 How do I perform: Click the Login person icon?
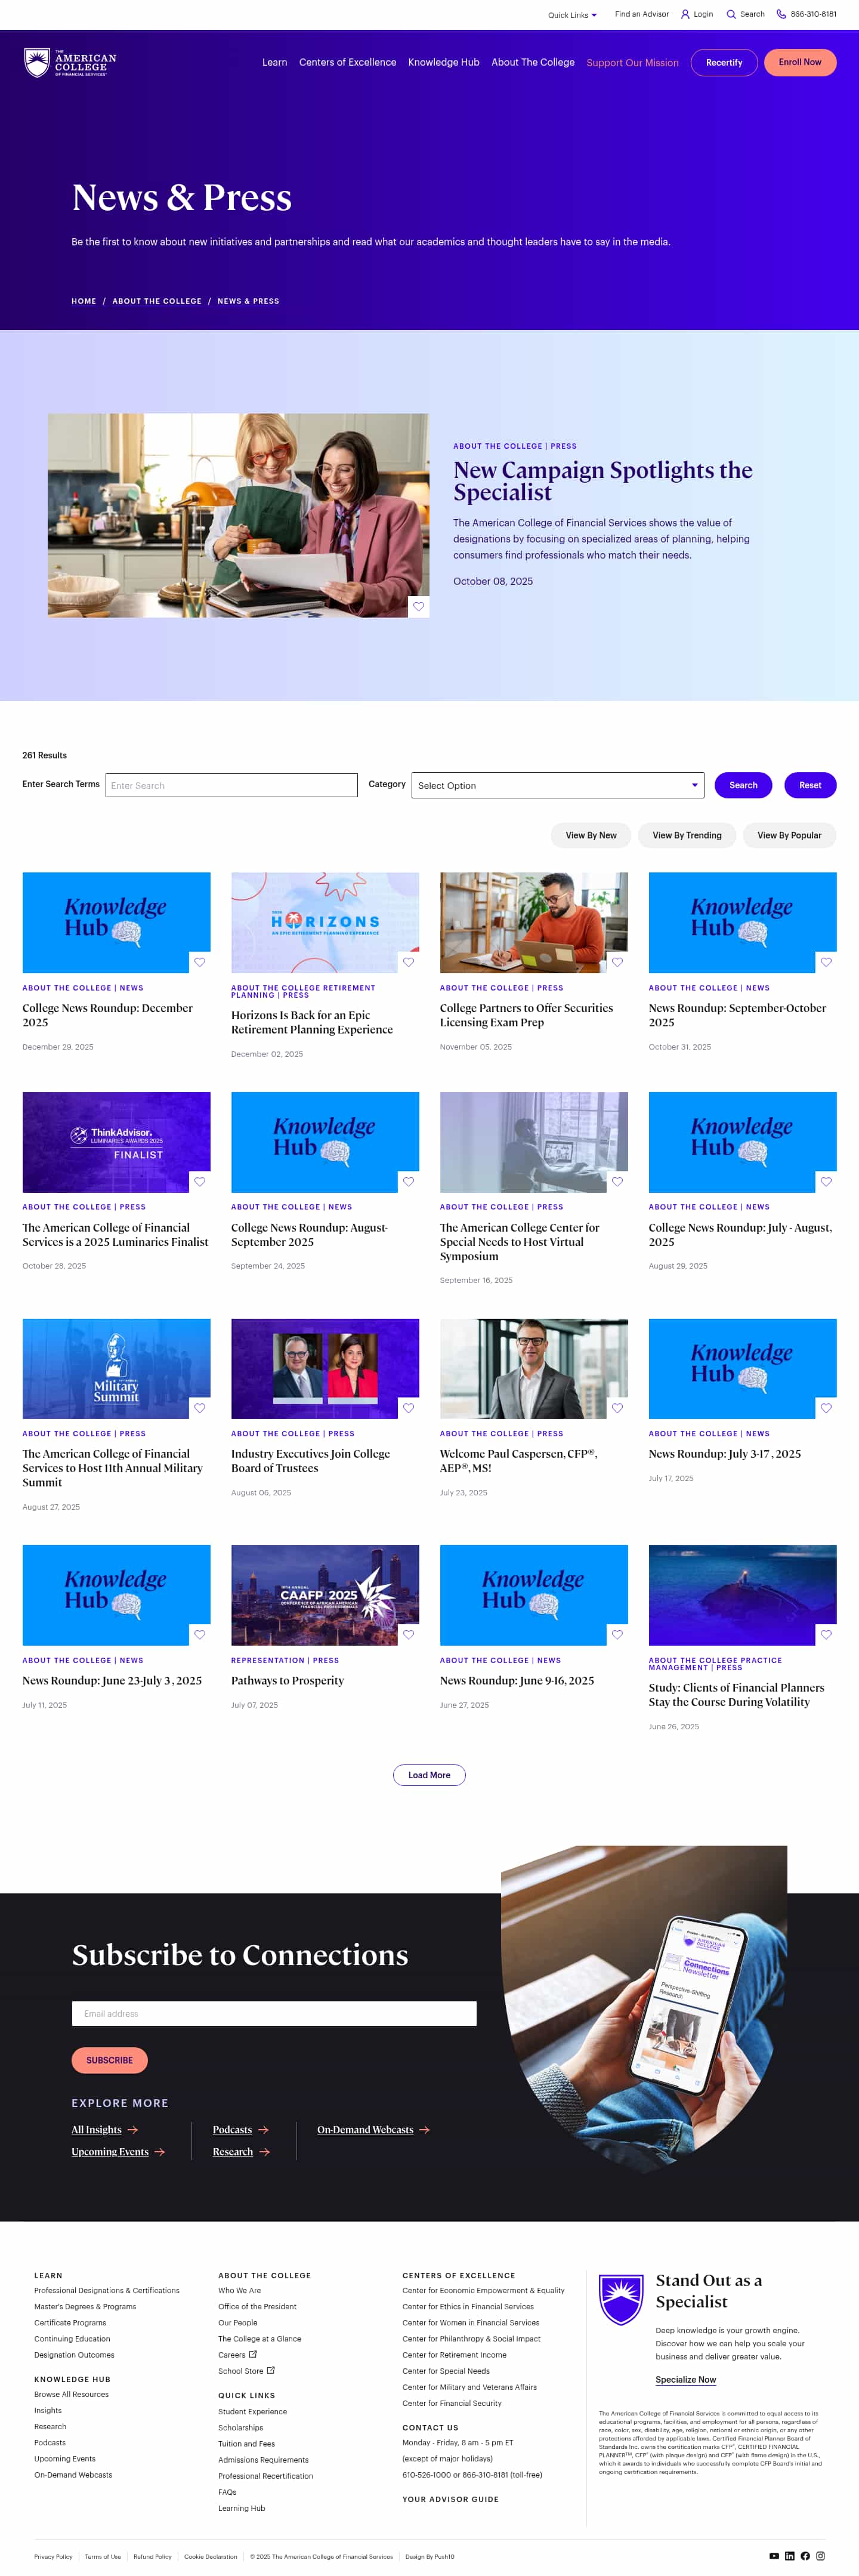[685, 14]
